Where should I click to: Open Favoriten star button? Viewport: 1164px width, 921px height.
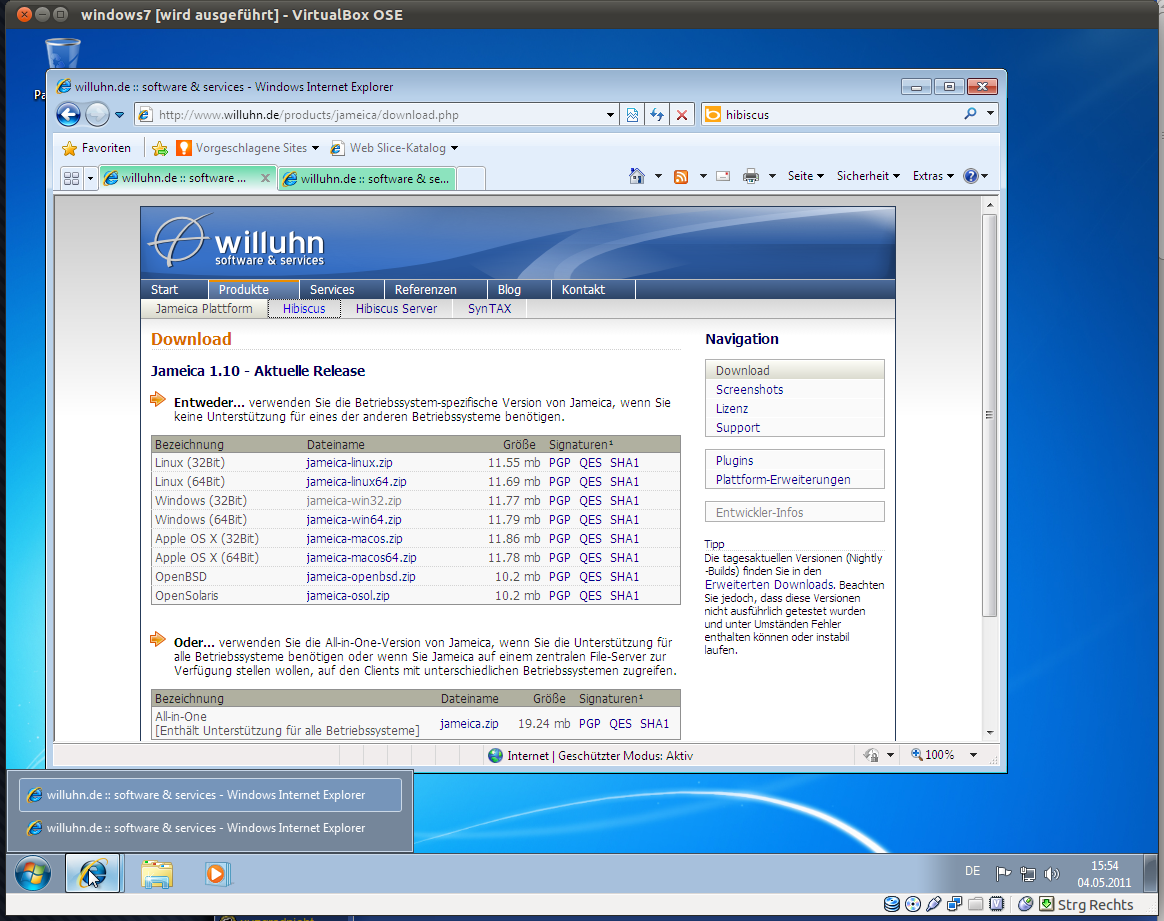(x=97, y=148)
